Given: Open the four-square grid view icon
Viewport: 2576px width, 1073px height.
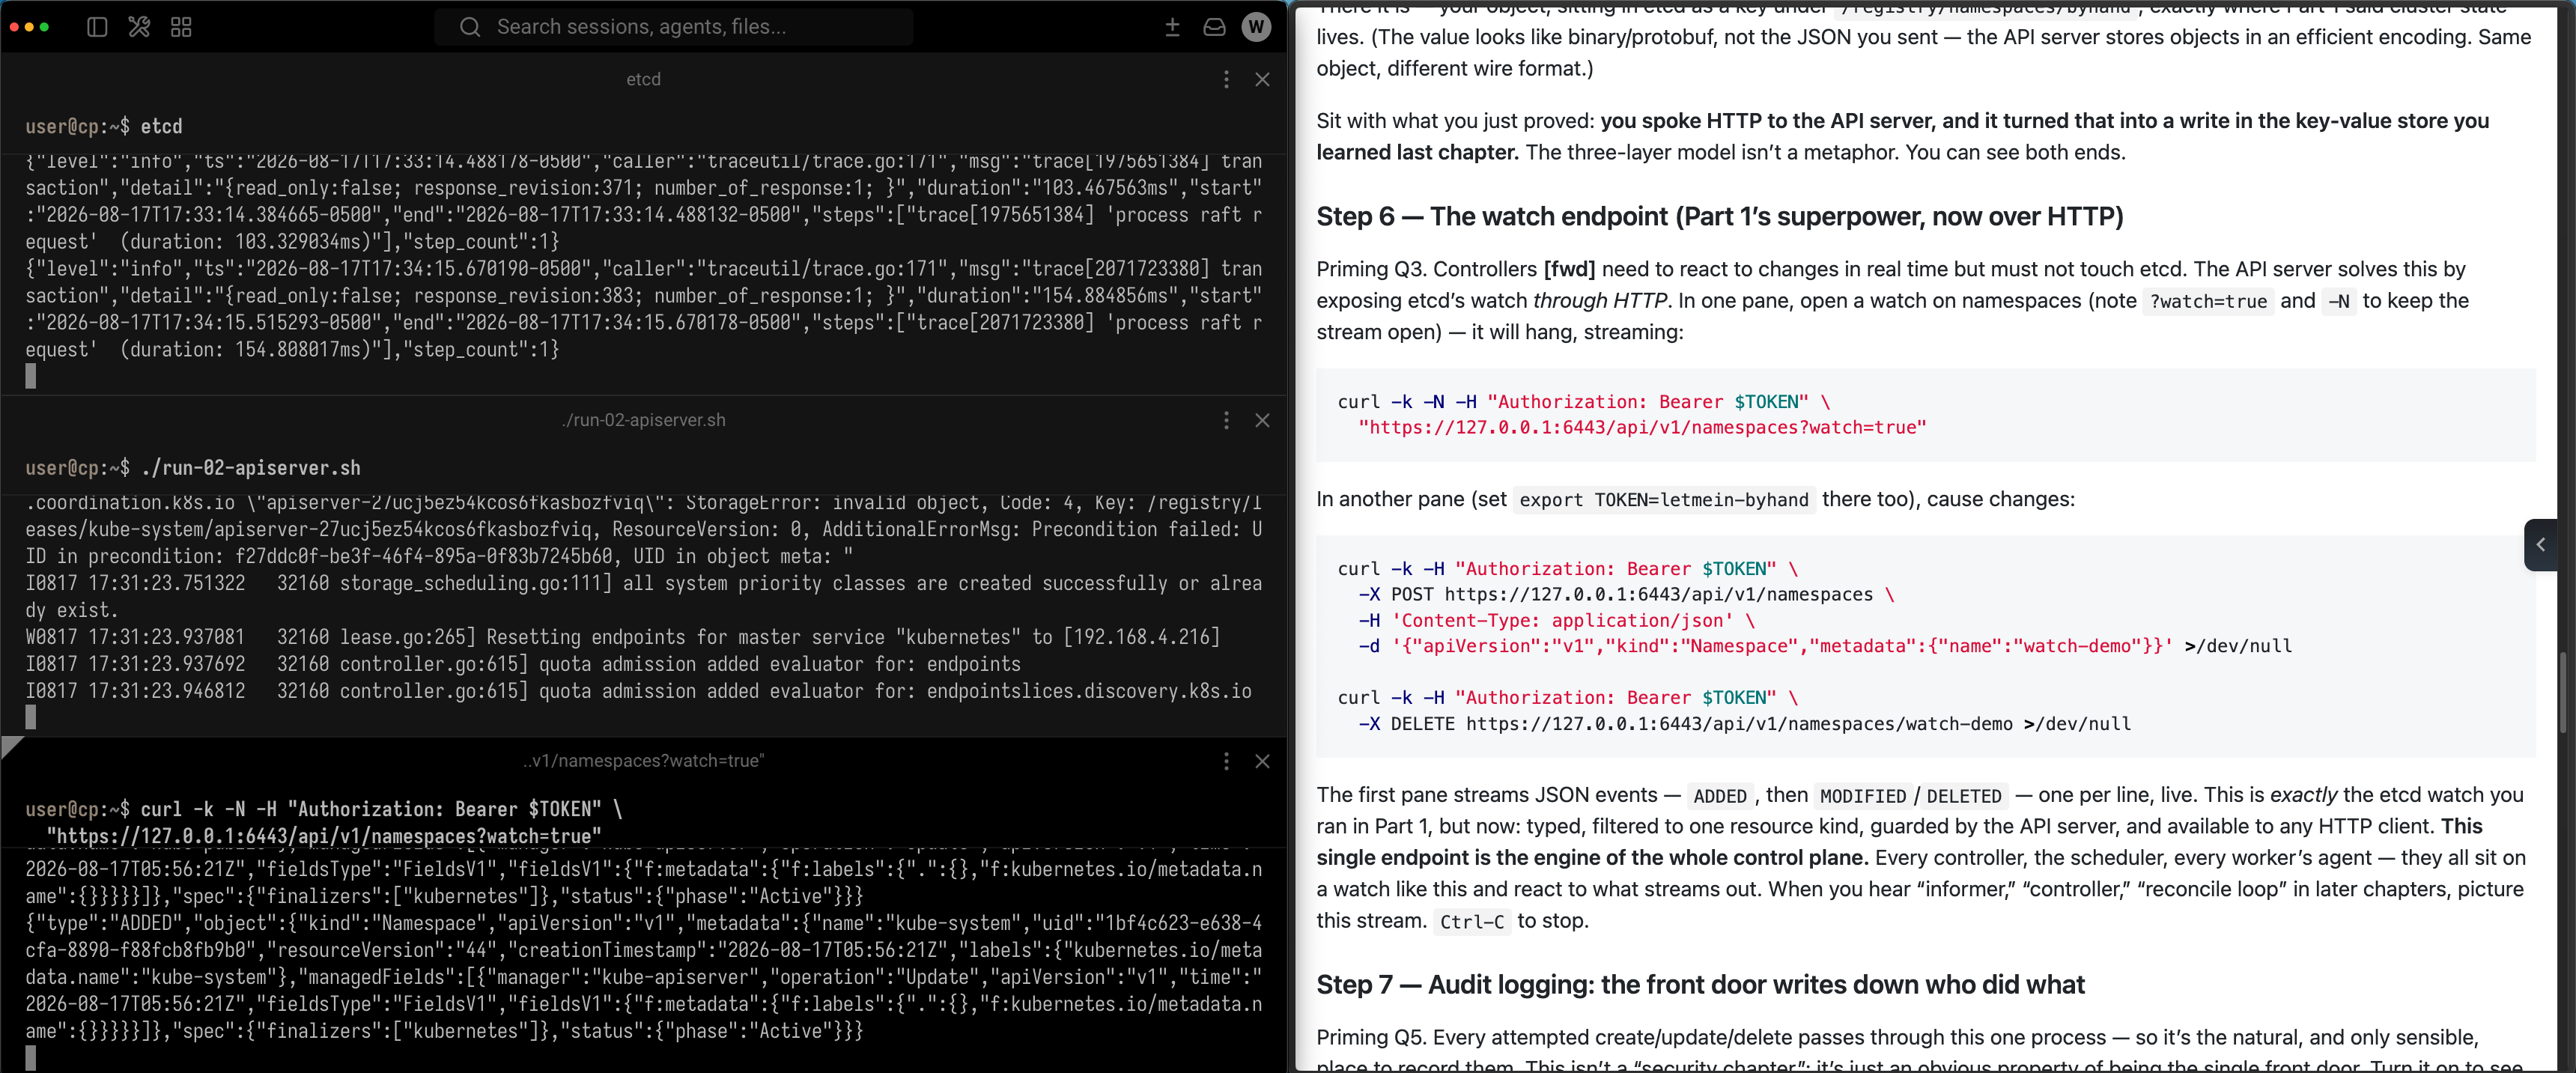Looking at the screenshot, I should pyautogui.click(x=181, y=27).
